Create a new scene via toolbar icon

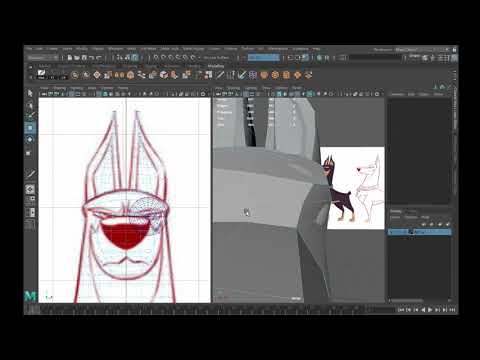(x=70, y=58)
